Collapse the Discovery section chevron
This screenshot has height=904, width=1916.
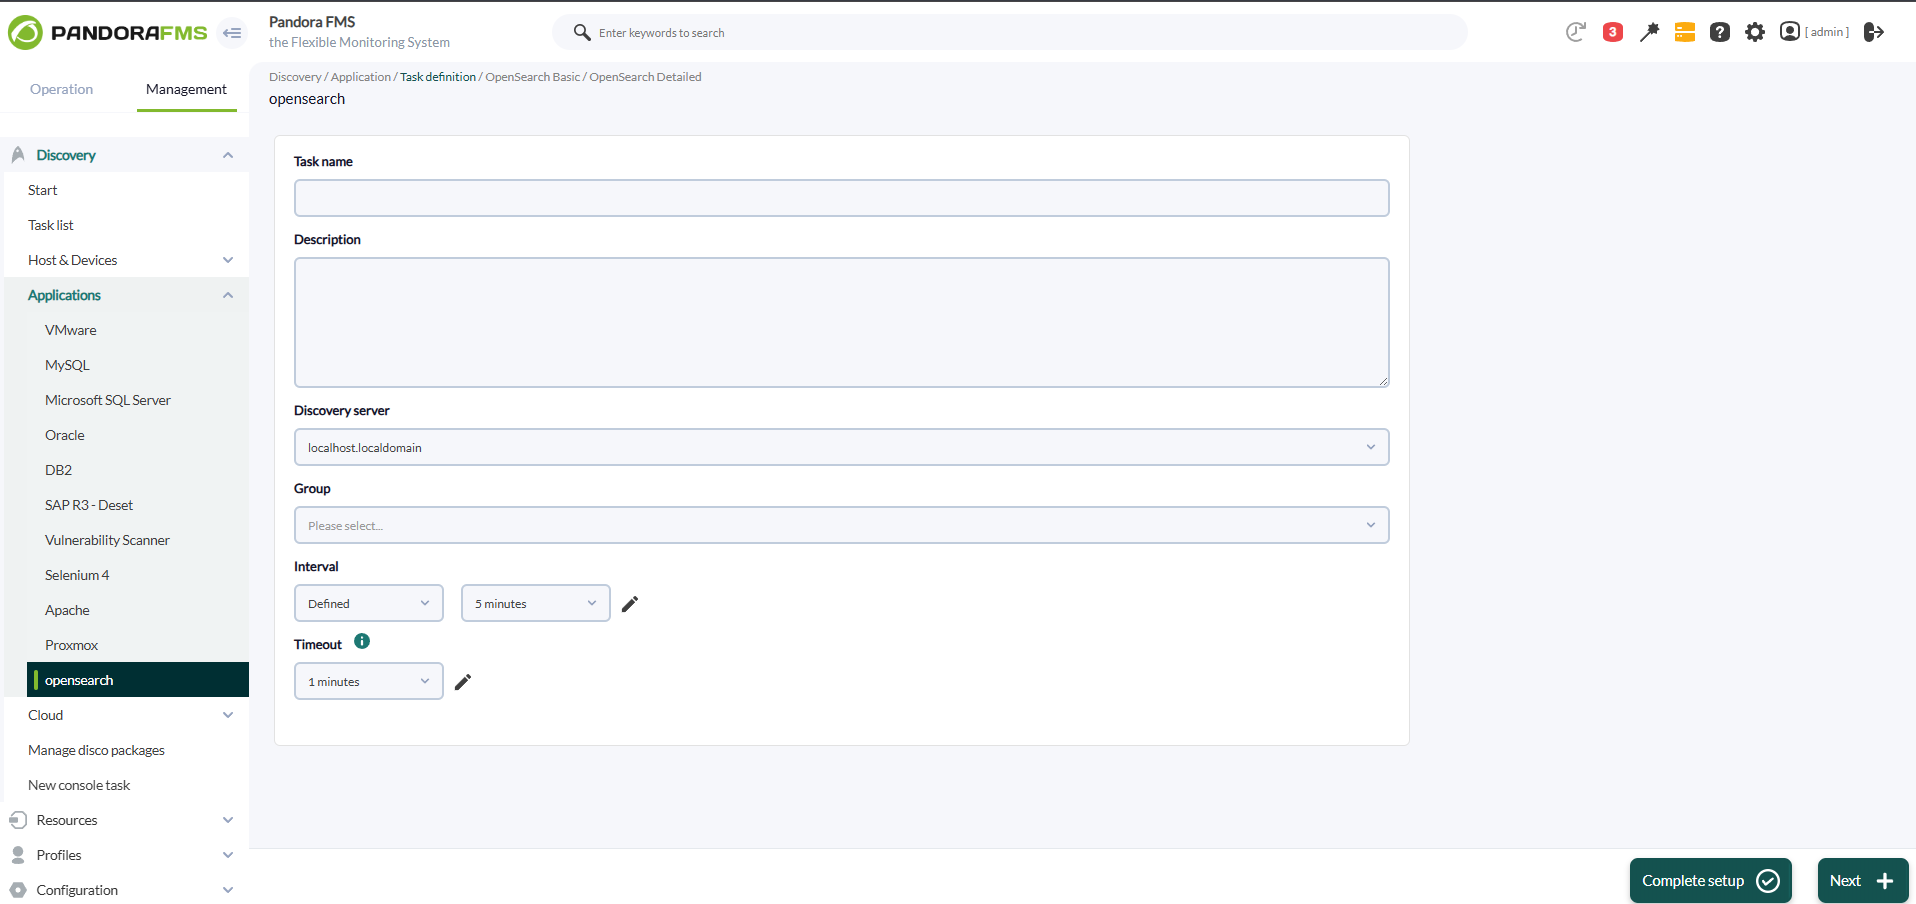click(x=228, y=155)
